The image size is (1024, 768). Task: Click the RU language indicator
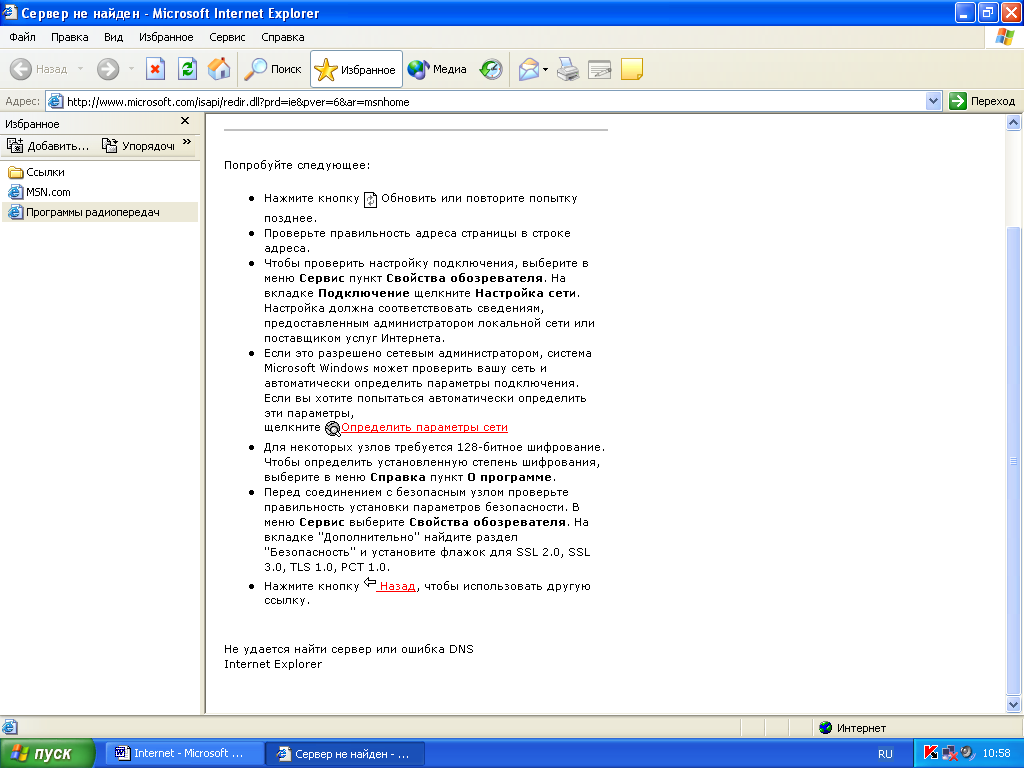pos(885,754)
